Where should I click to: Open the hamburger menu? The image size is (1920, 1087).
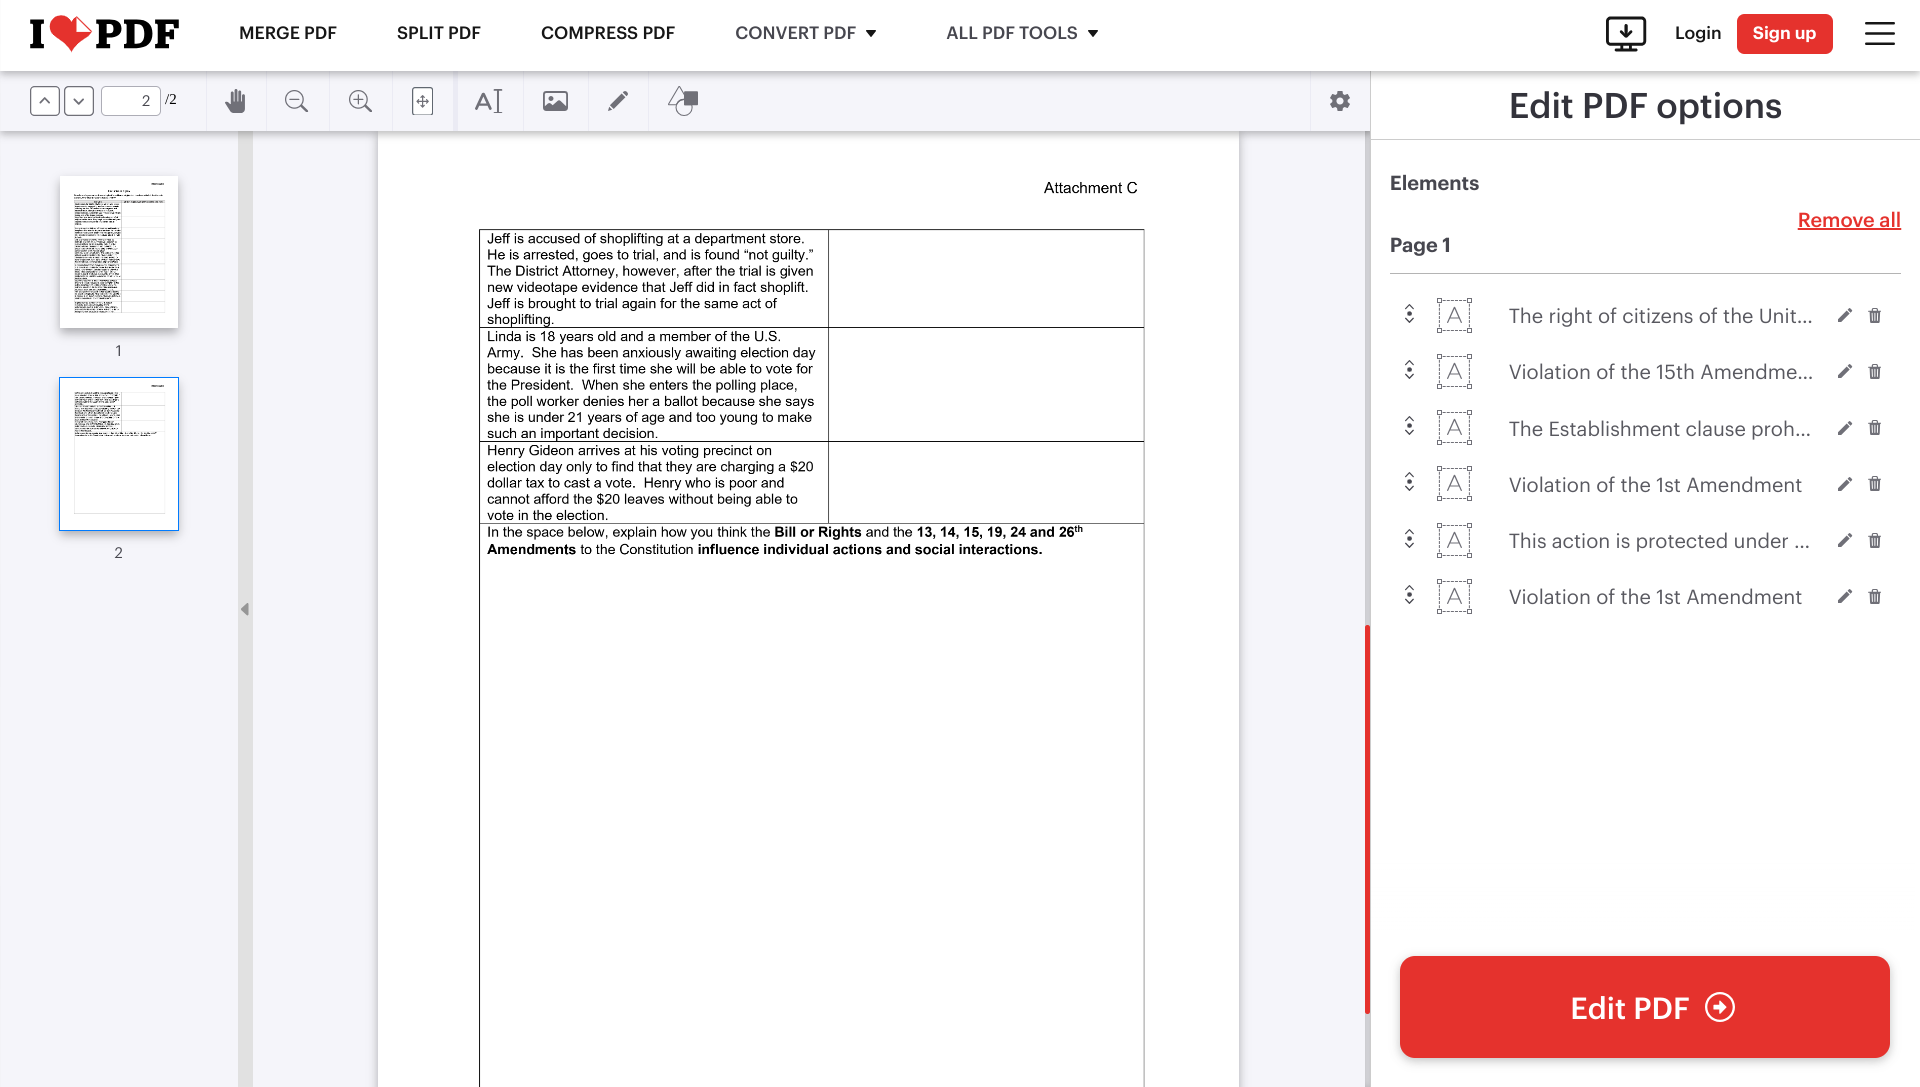pyautogui.click(x=1879, y=33)
